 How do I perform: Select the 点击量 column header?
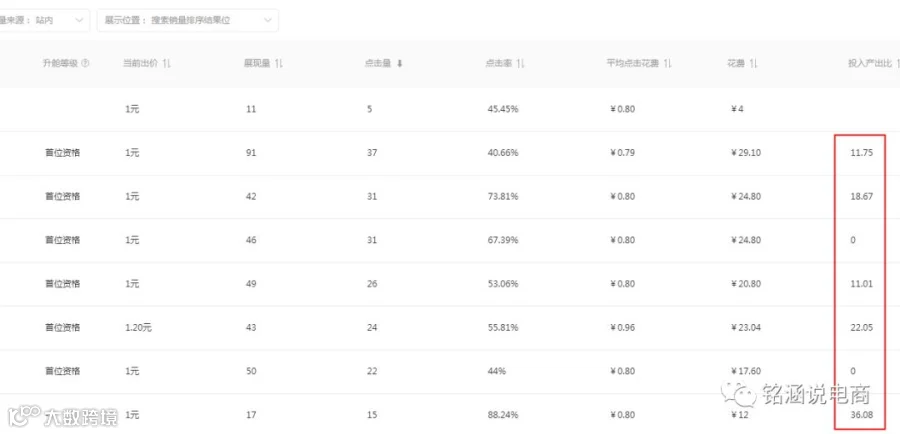click(x=378, y=64)
